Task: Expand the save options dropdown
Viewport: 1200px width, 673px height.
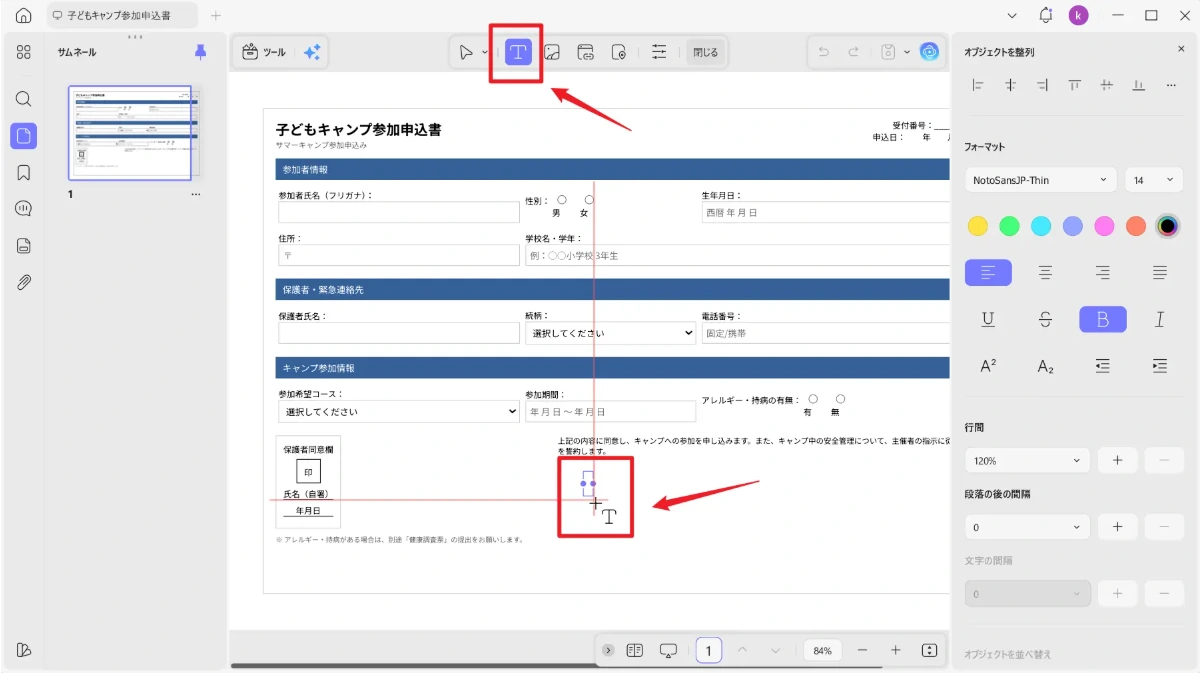Action: [907, 53]
